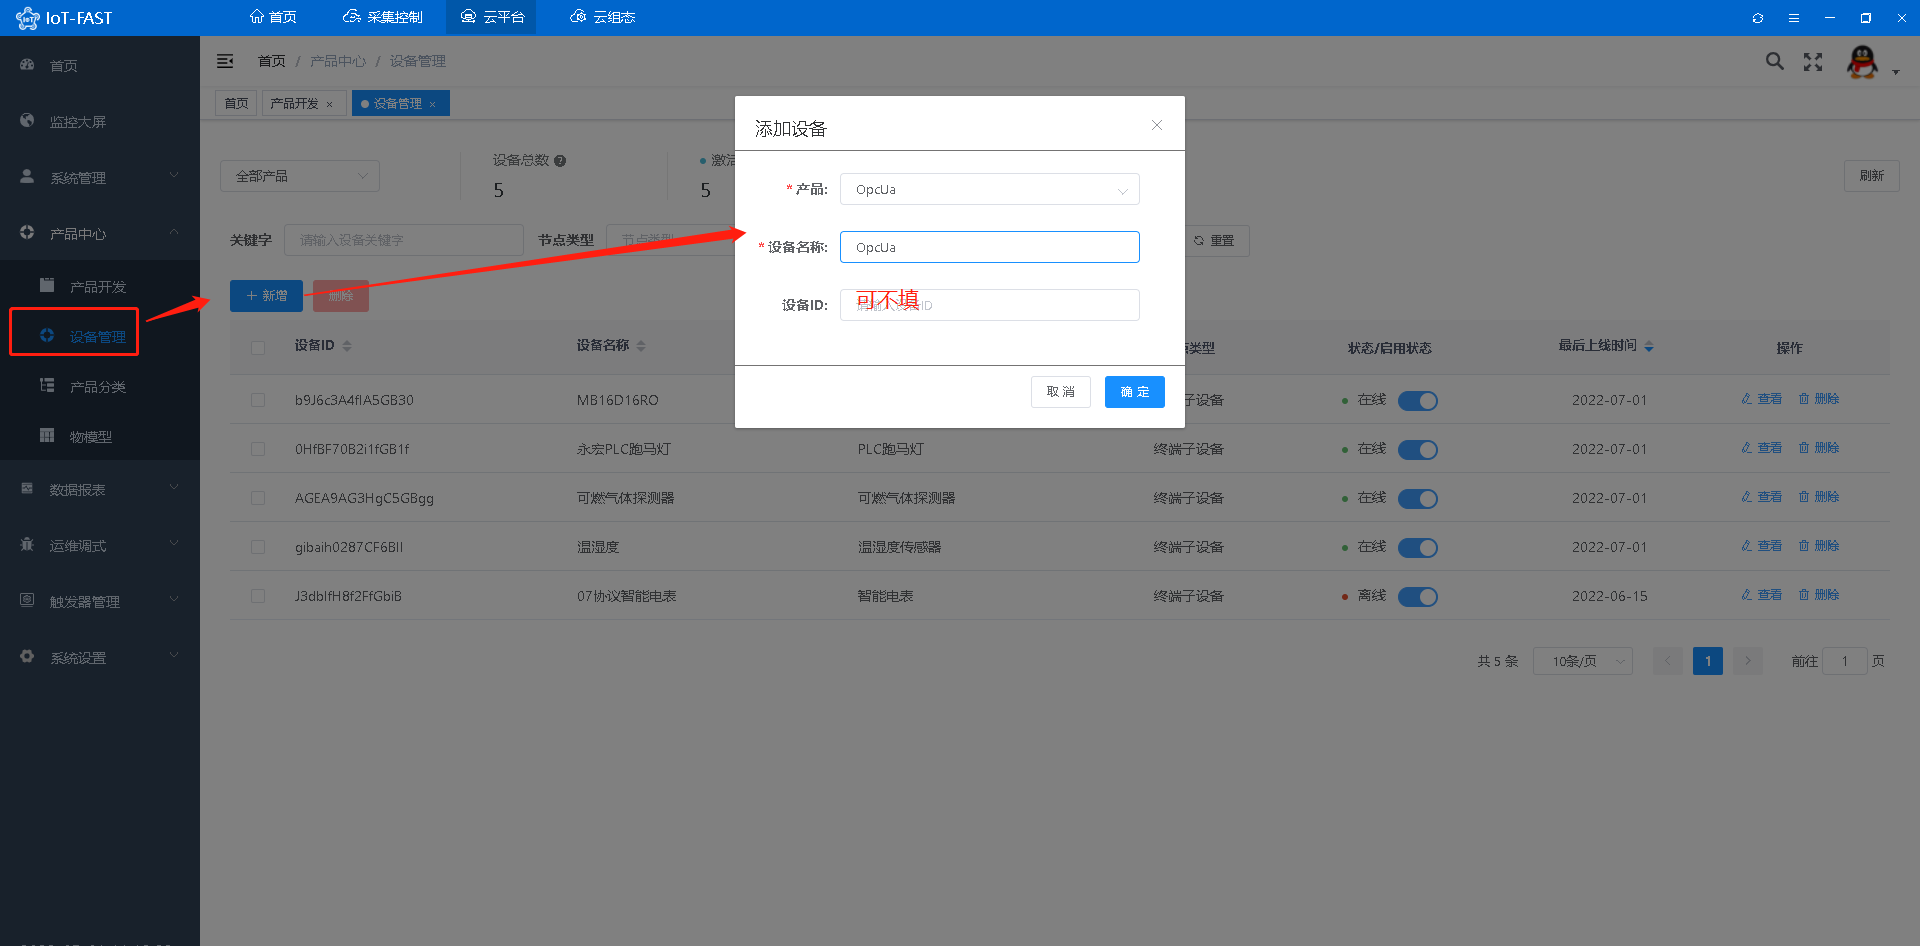Toggle fullscreen with the expand icon
The width and height of the screenshot is (1920, 946).
point(1813,62)
